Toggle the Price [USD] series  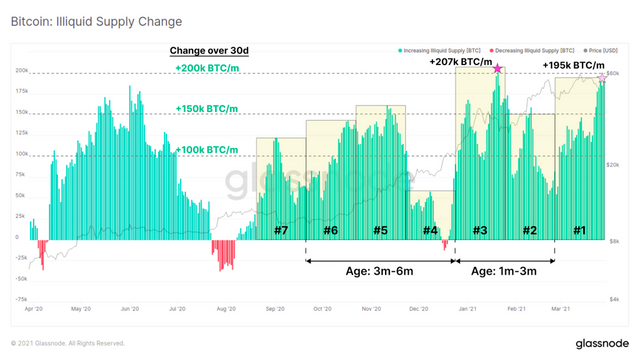click(600, 51)
